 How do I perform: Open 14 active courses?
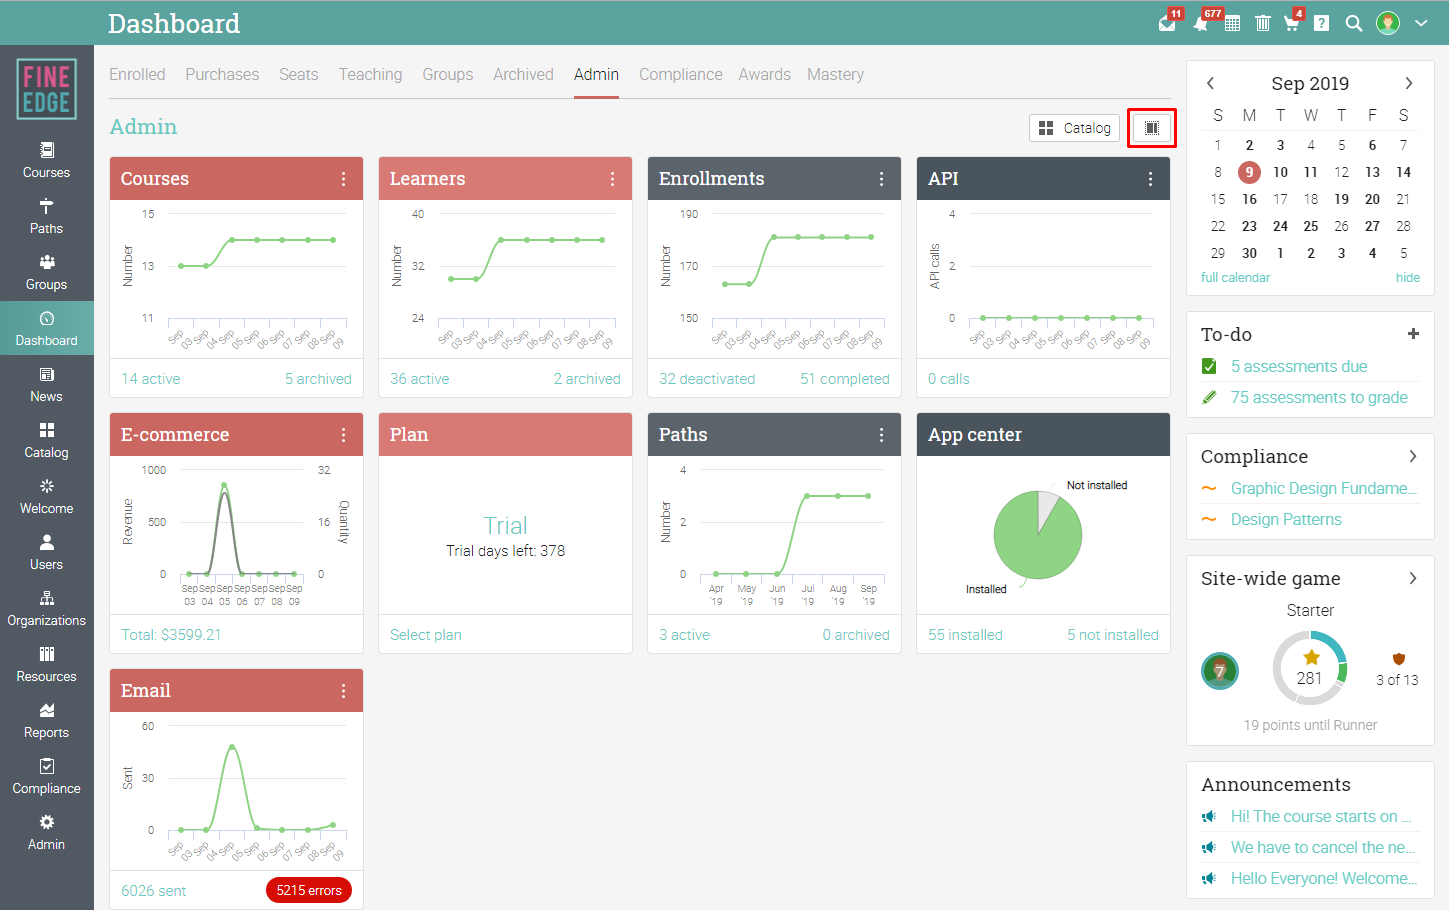click(151, 379)
